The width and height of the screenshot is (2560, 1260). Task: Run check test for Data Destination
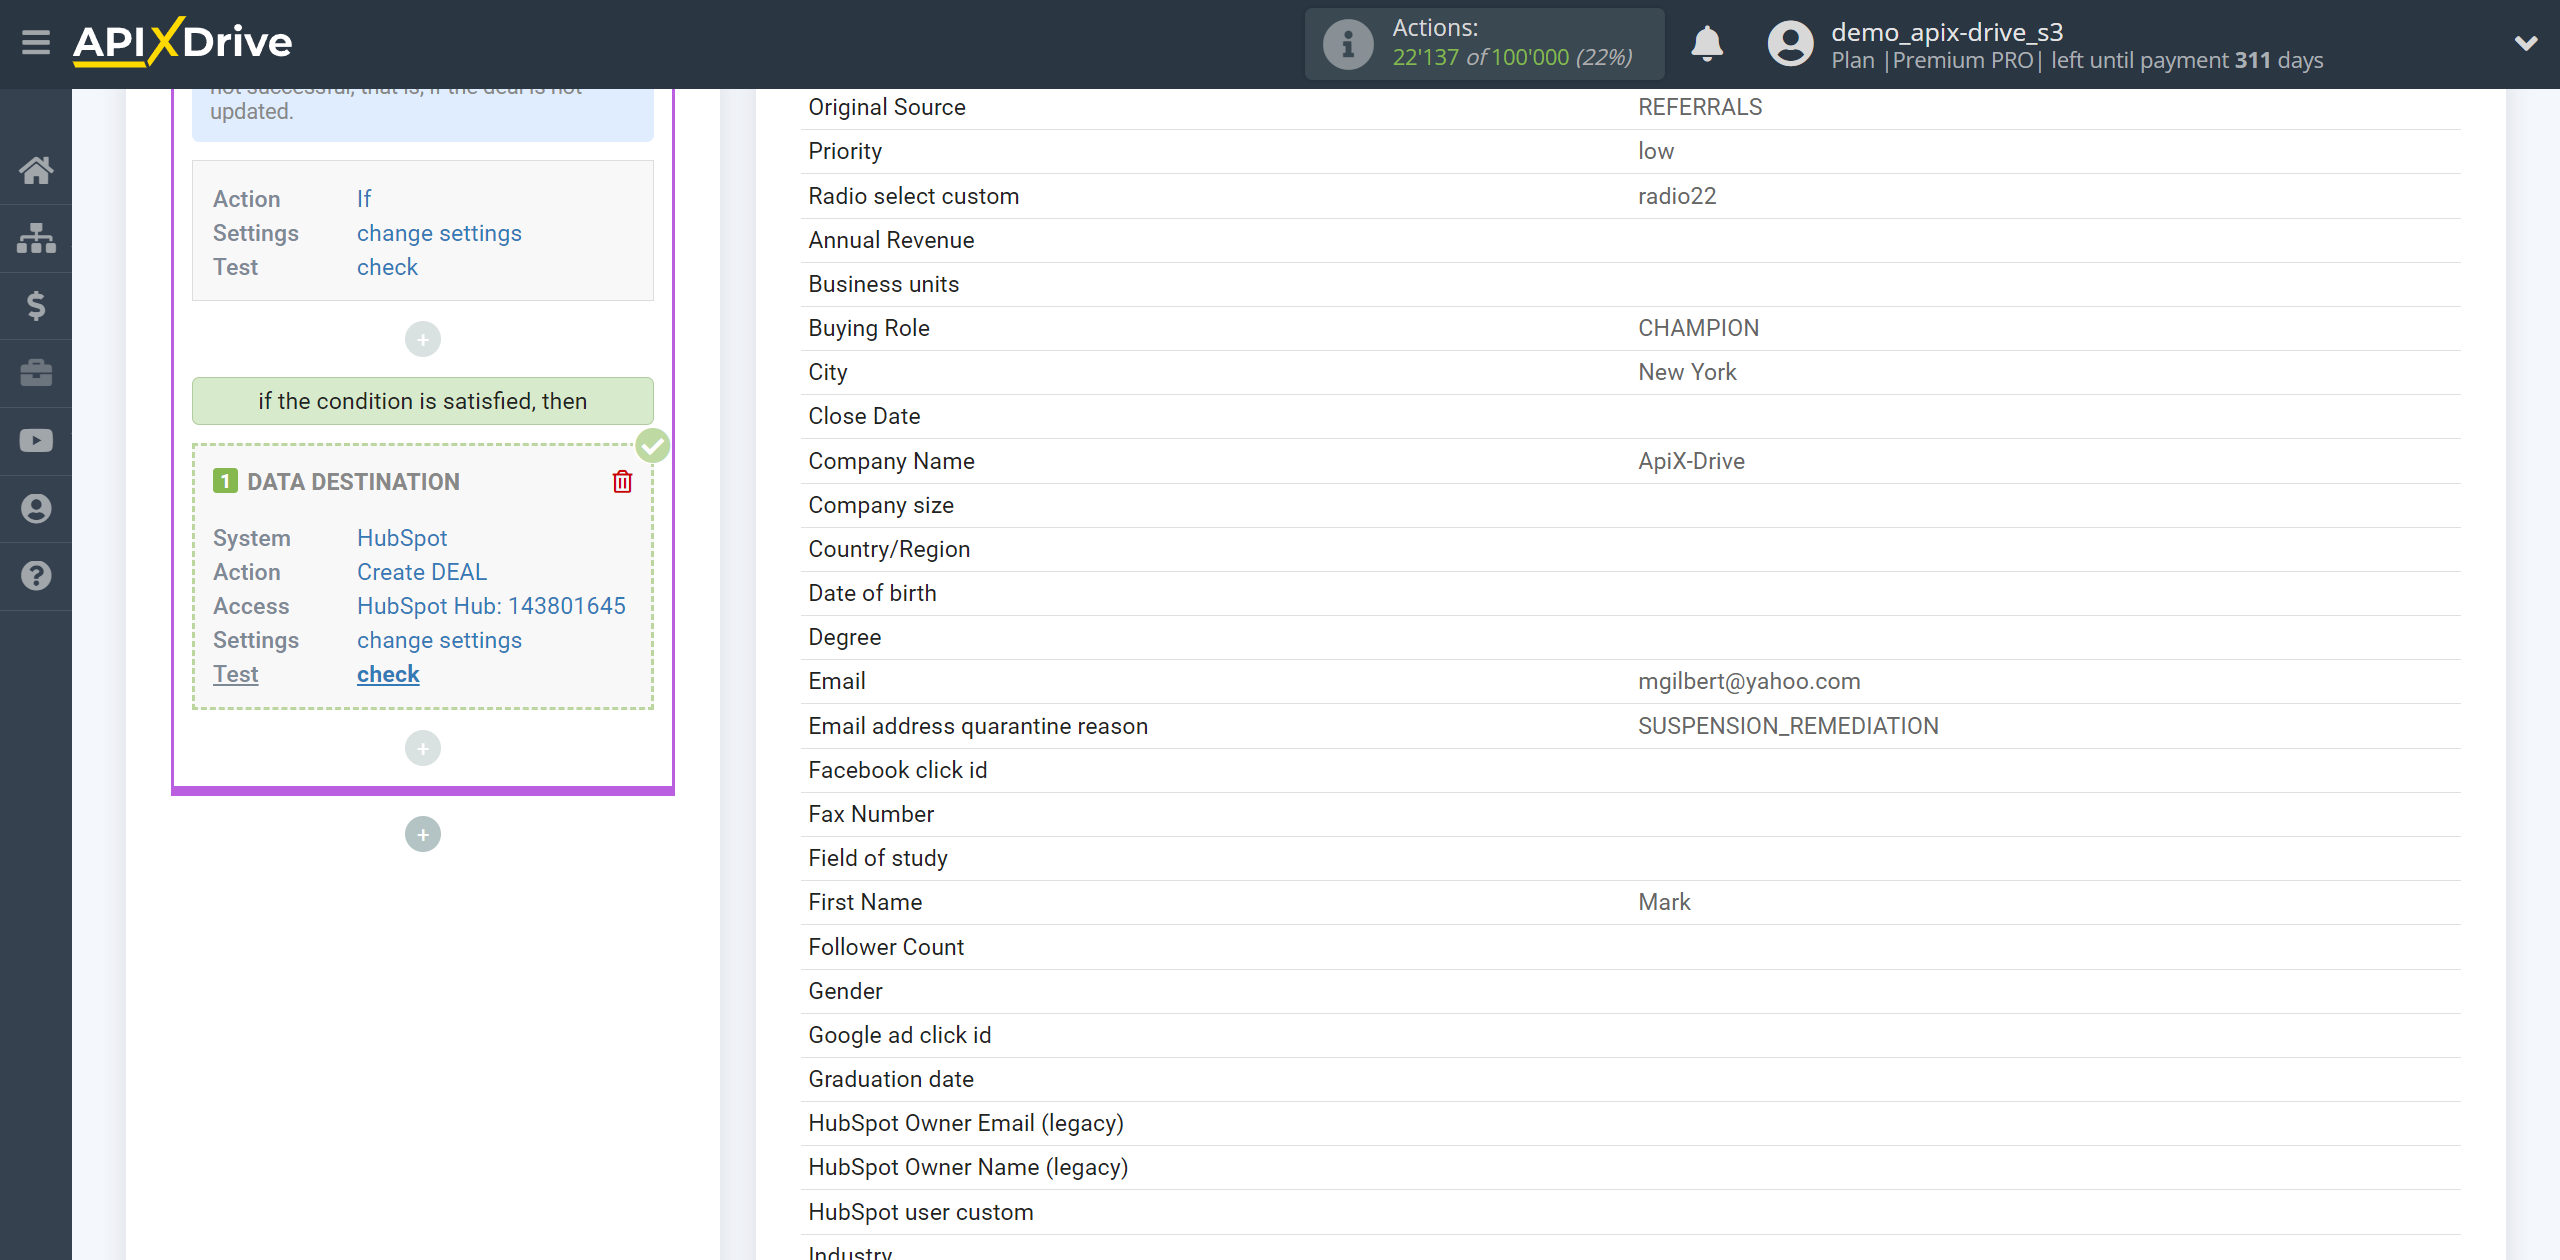click(388, 674)
